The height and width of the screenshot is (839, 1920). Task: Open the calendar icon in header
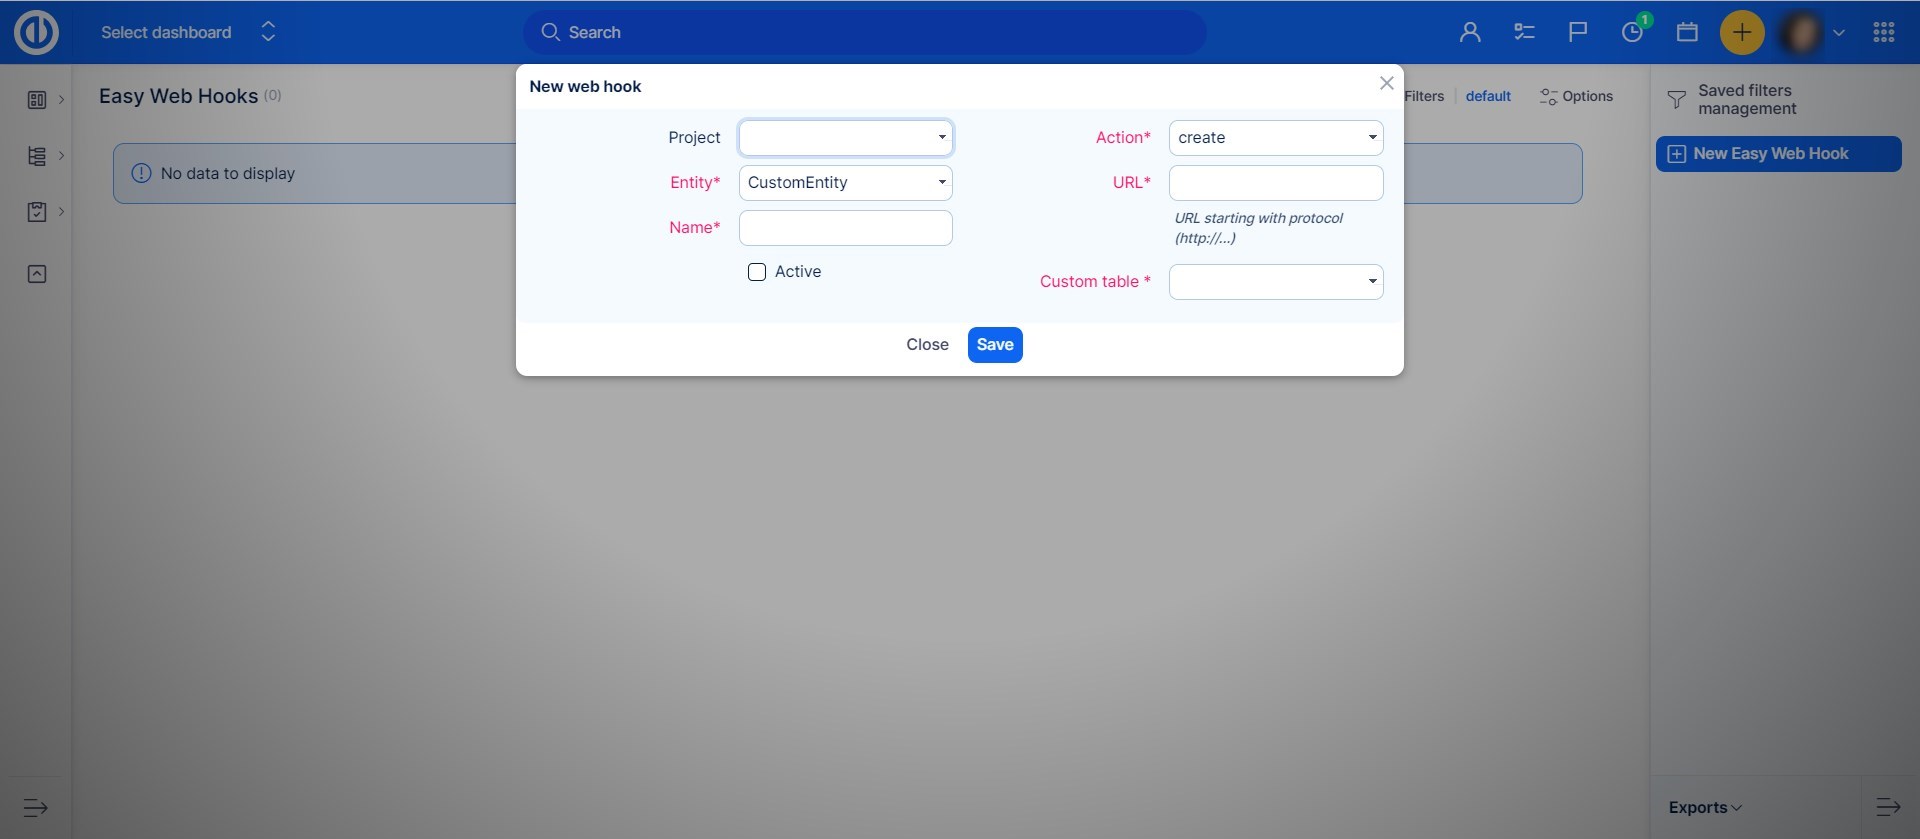pos(1687,32)
